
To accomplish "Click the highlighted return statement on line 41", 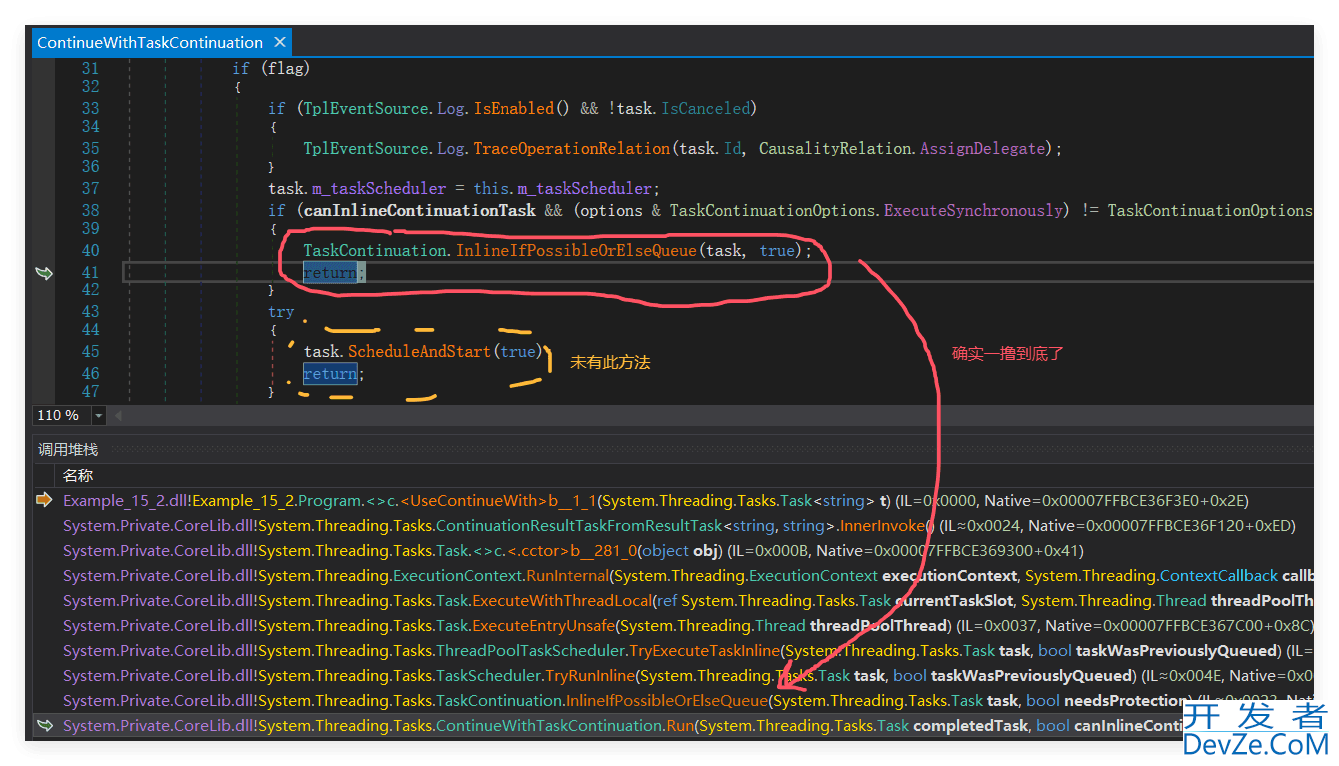I will click(335, 272).
